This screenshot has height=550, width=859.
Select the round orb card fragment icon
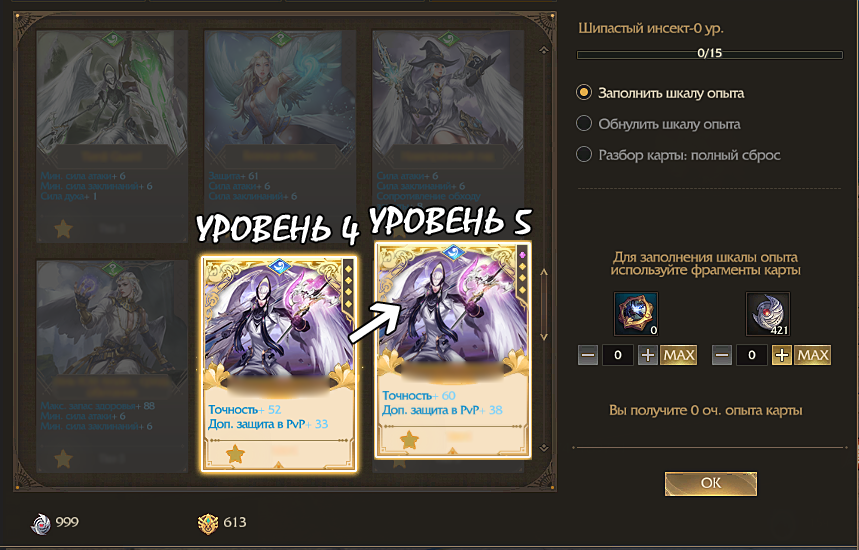tap(635, 313)
